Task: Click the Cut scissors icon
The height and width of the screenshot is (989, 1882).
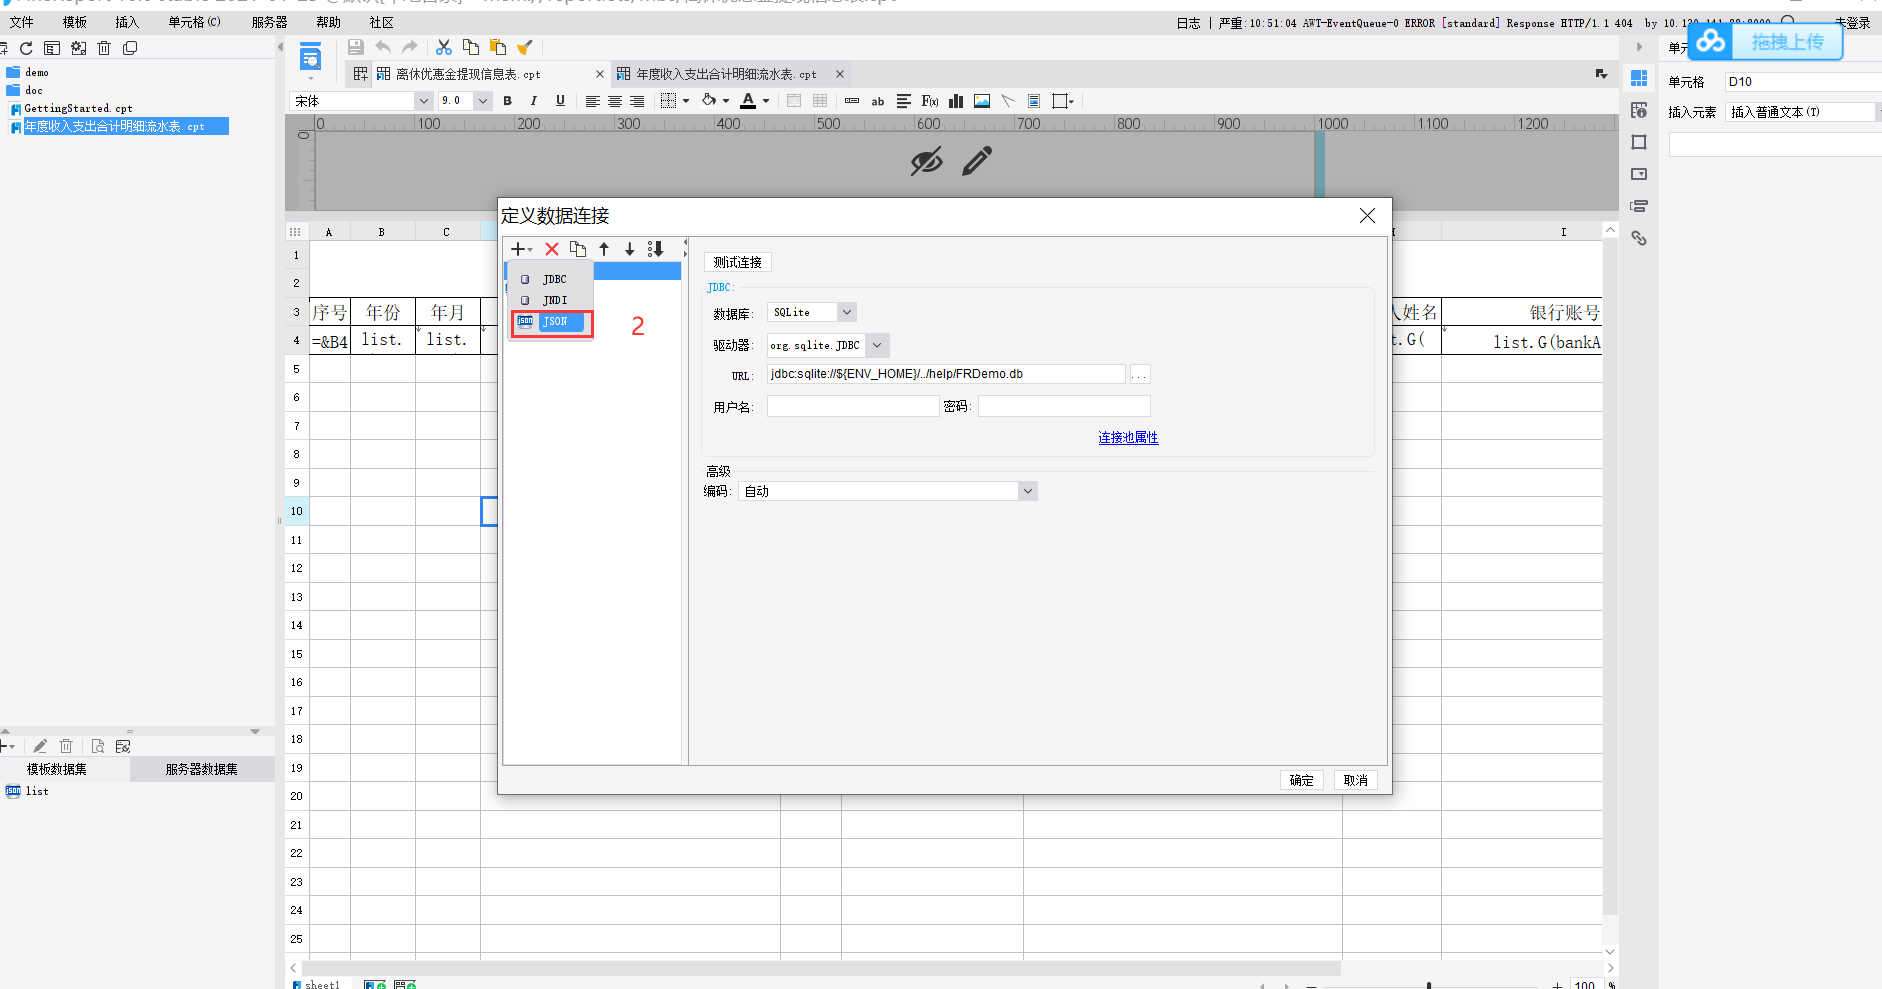Action: click(x=444, y=47)
